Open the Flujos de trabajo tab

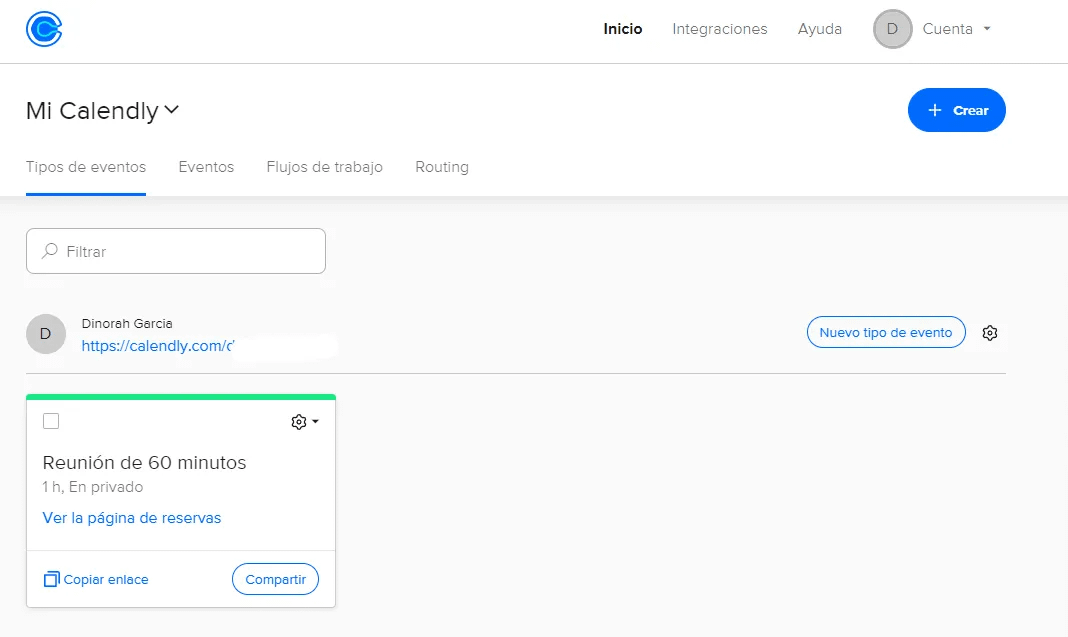(324, 167)
